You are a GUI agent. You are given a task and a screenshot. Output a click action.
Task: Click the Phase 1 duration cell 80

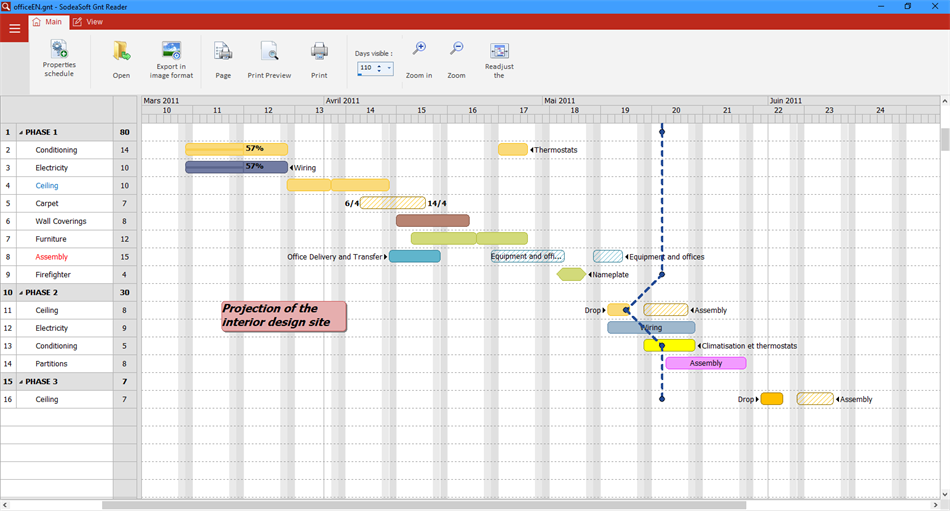125,132
